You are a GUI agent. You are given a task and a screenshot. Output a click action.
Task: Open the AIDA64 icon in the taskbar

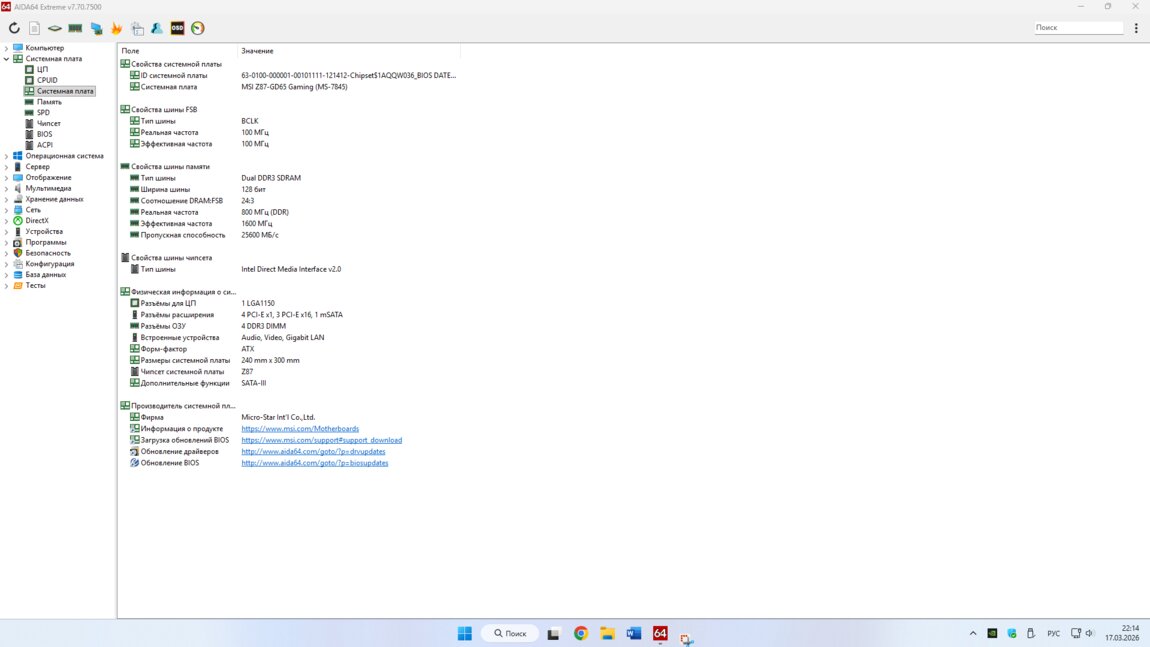coord(660,633)
